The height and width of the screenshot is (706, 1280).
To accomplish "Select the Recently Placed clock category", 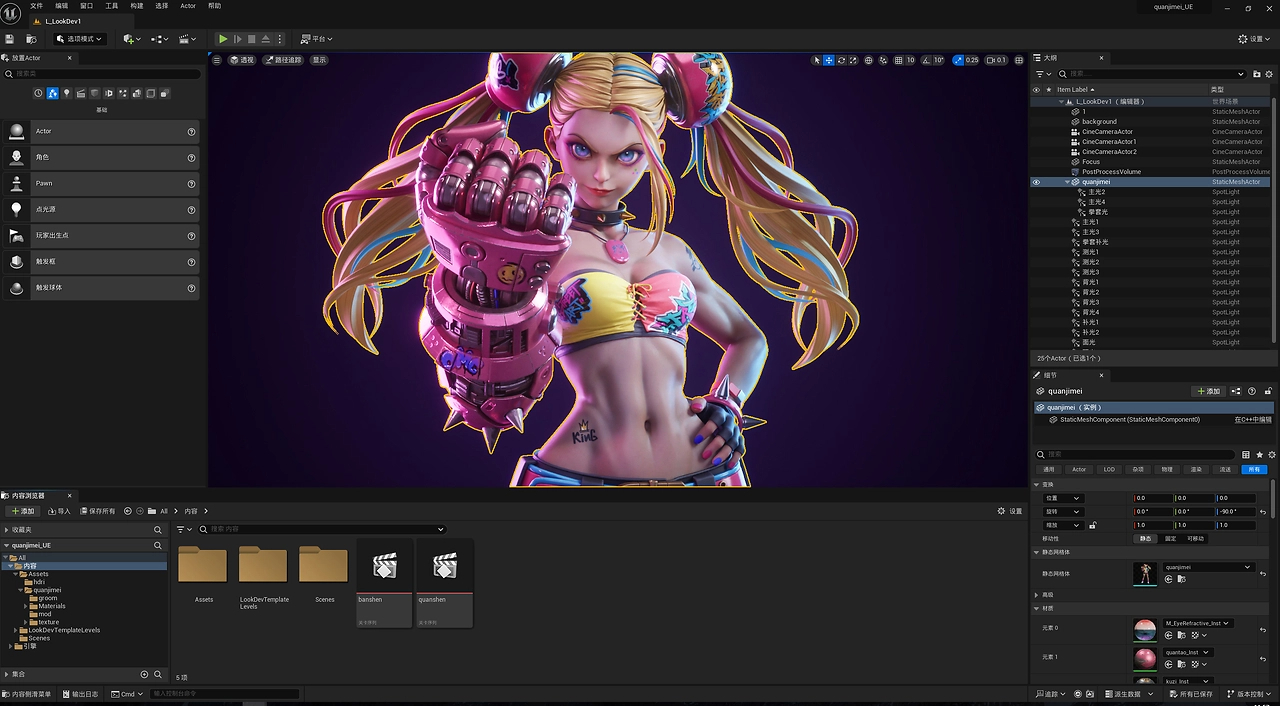I will pyautogui.click(x=39, y=93).
